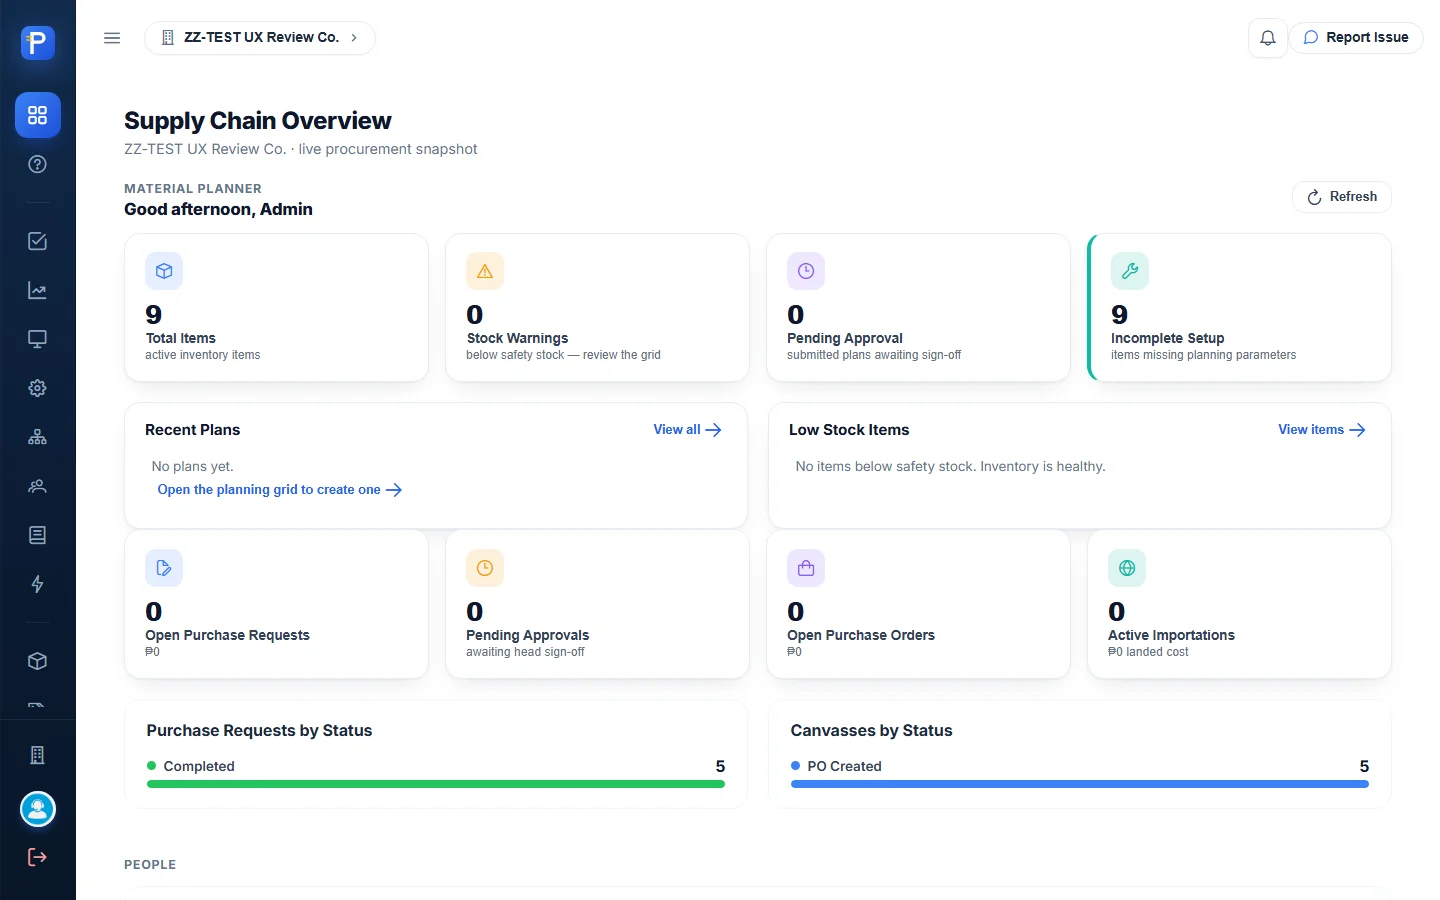Open the Total Items card
The image size is (1440, 900).
click(277, 308)
